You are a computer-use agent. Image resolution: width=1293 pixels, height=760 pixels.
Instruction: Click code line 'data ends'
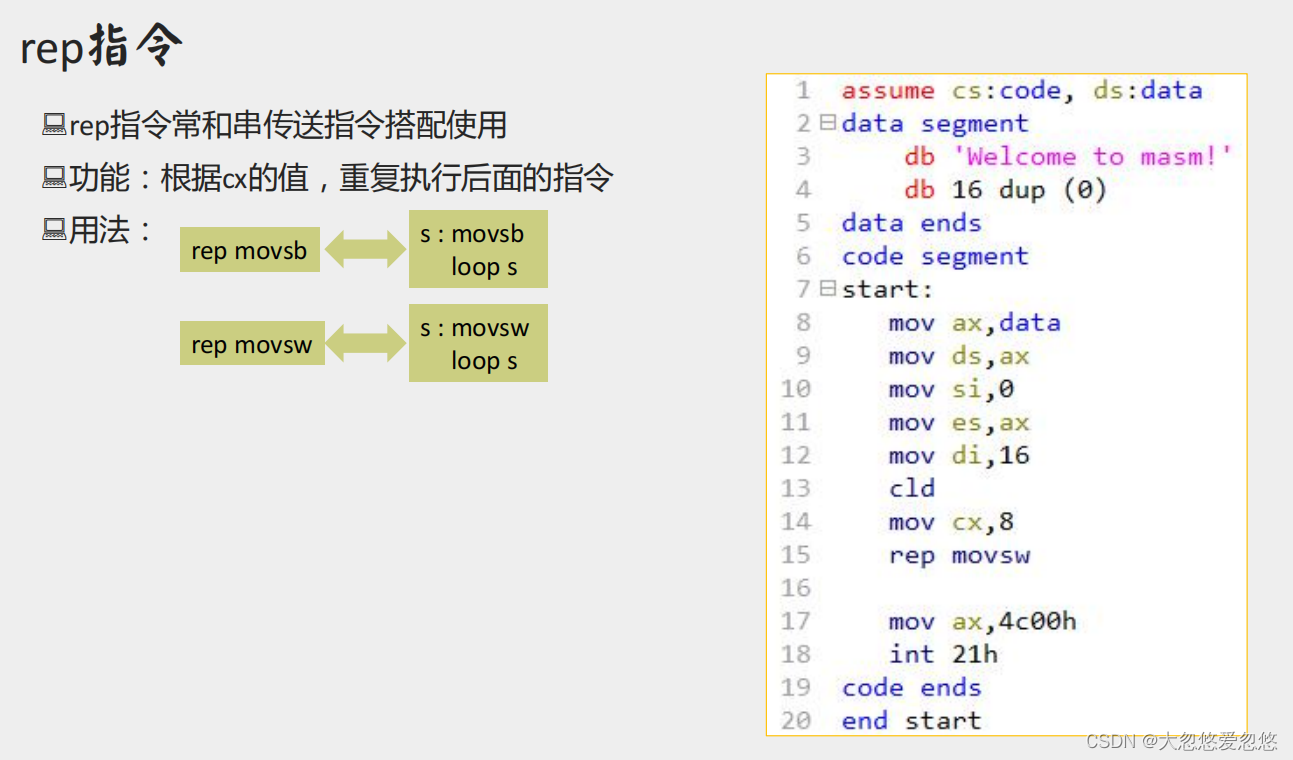(911, 222)
